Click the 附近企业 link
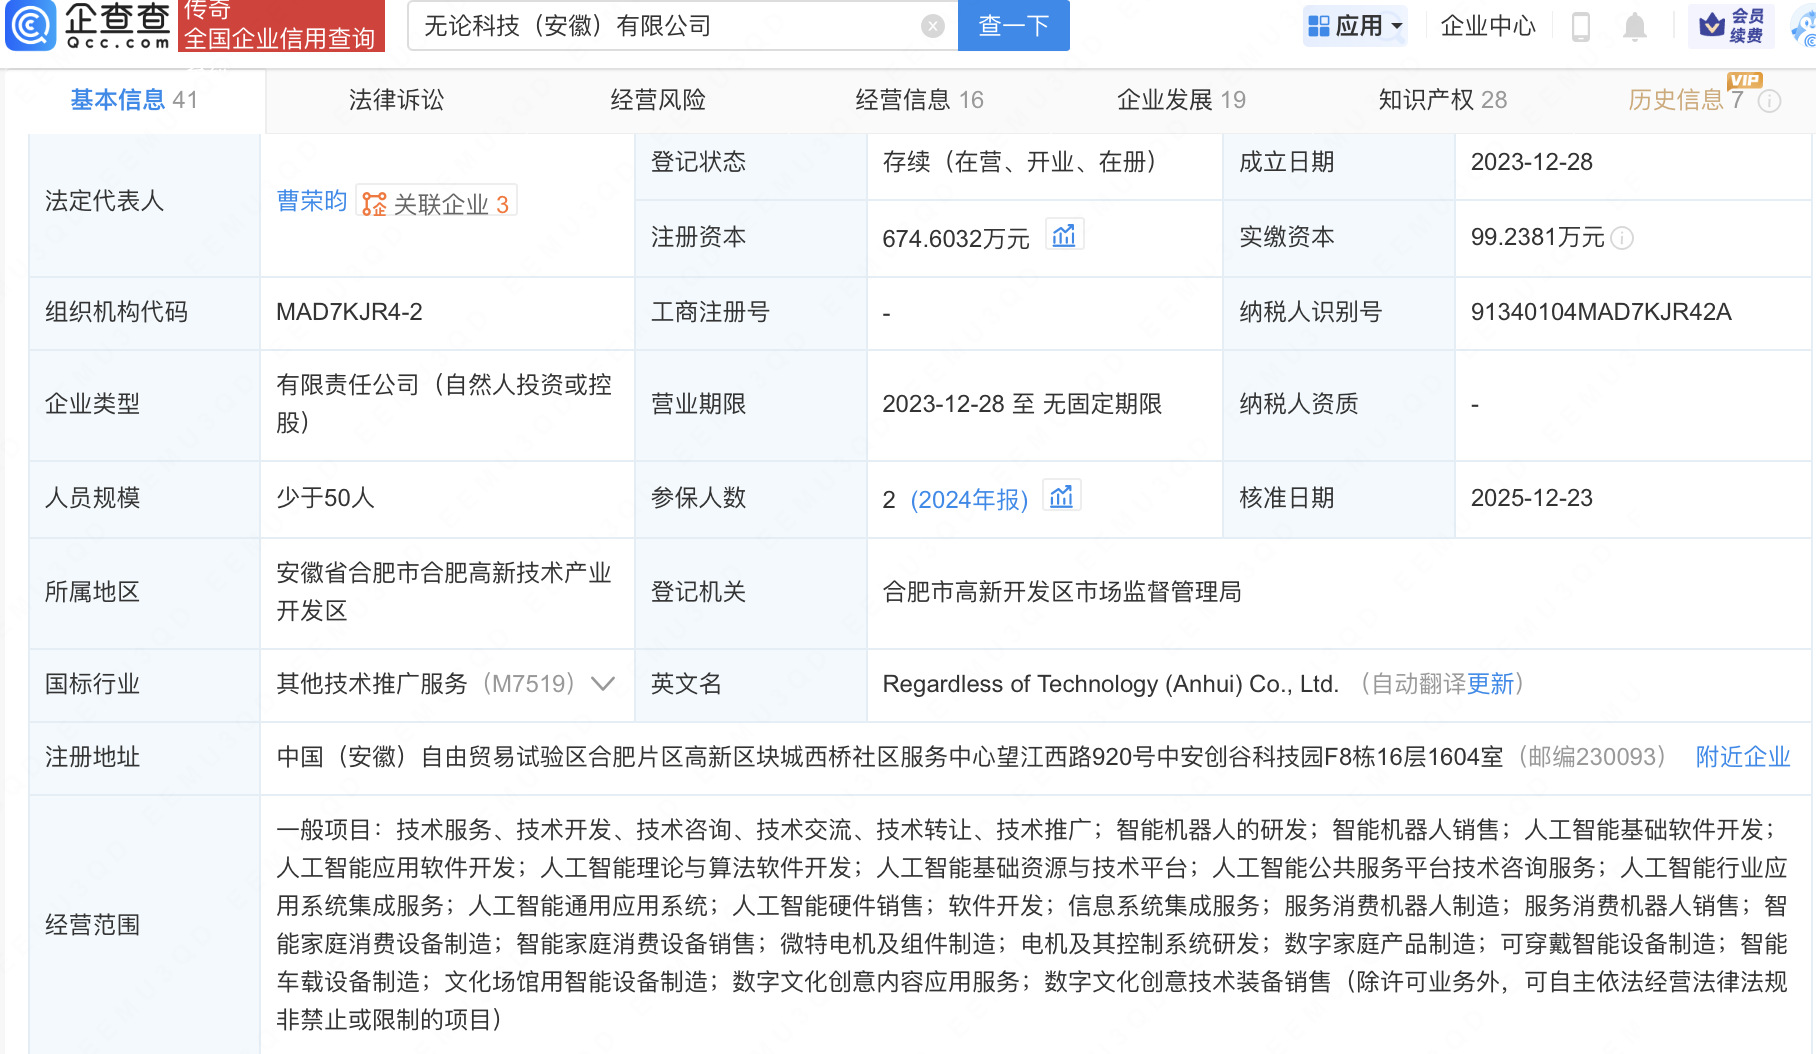Viewport: 1816px width, 1054px height. pyautogui.click(x=1742, y=757)
